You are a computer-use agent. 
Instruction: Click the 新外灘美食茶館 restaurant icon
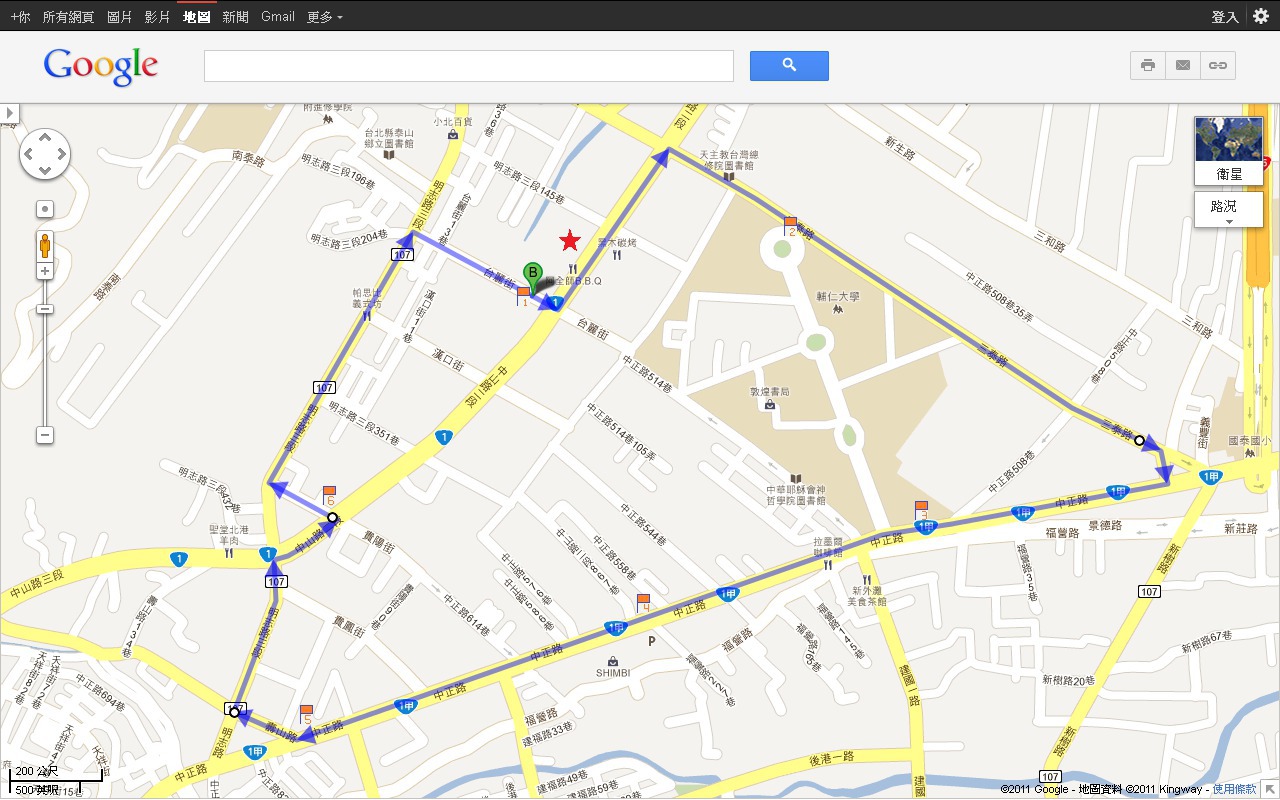[867, 578]
